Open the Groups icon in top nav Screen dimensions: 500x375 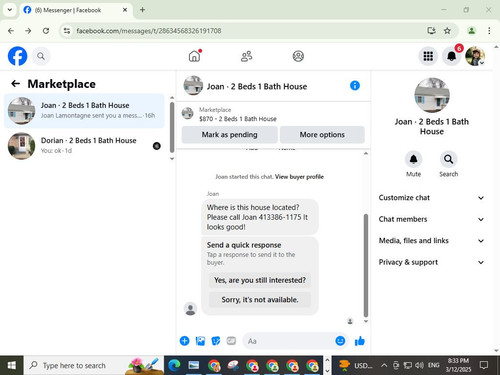[x=298, y=56]
